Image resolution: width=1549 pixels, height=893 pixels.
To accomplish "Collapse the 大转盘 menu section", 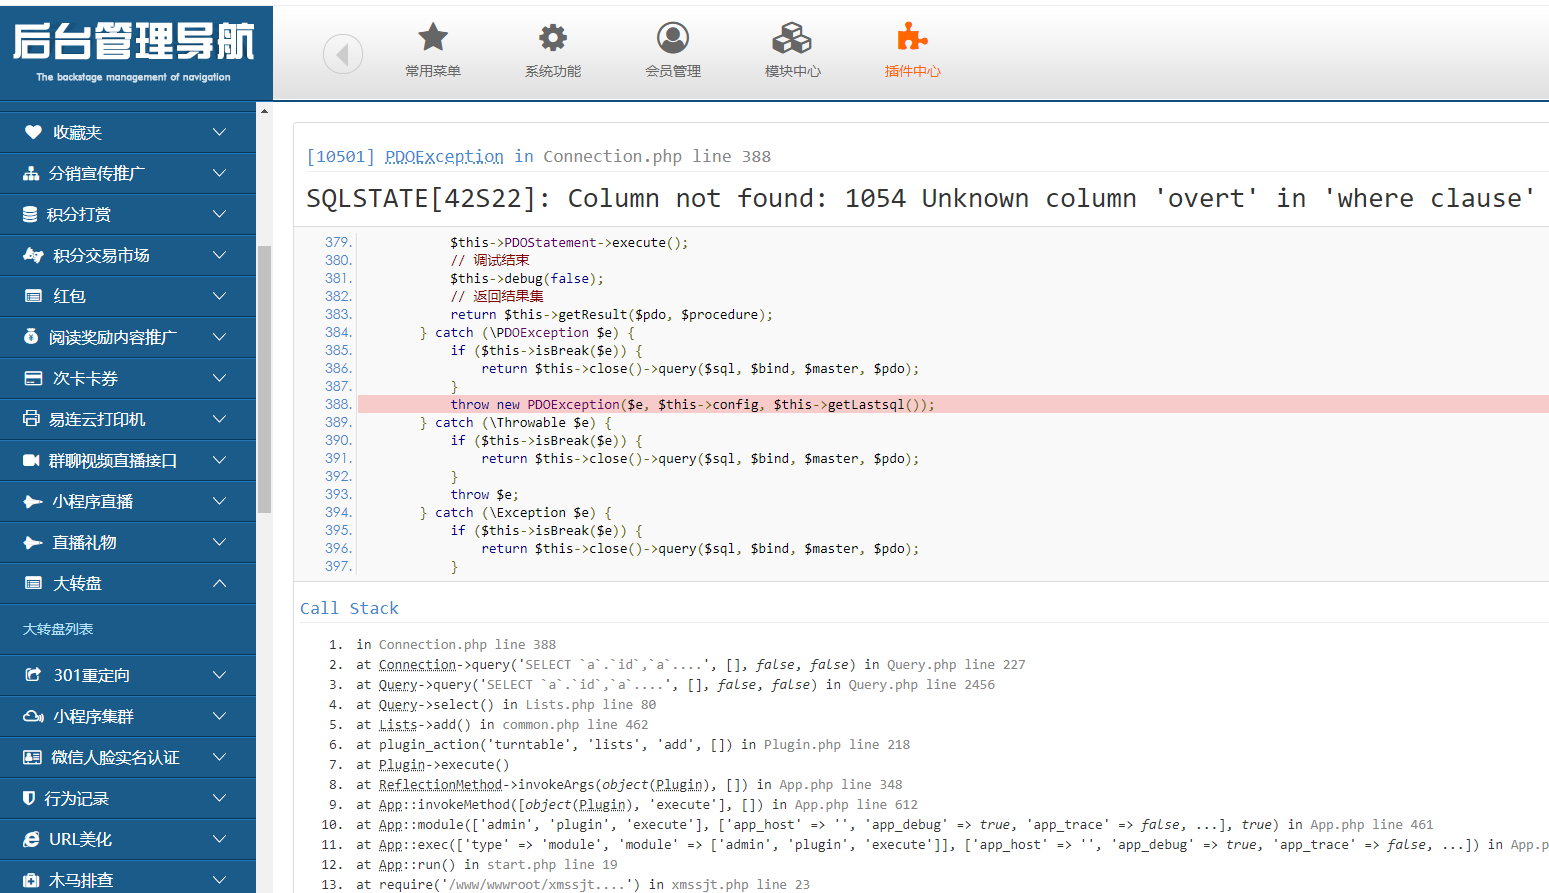I will (x=219, y=583).
